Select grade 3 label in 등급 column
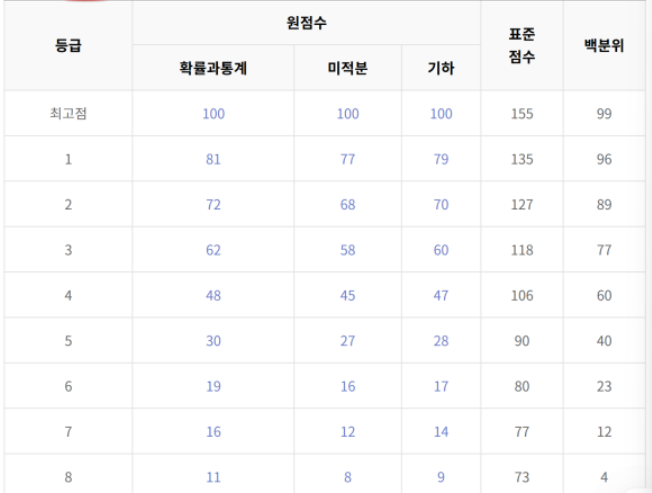Image resolution: width=652 pixels, height=493 pixels. coord(68,250)
